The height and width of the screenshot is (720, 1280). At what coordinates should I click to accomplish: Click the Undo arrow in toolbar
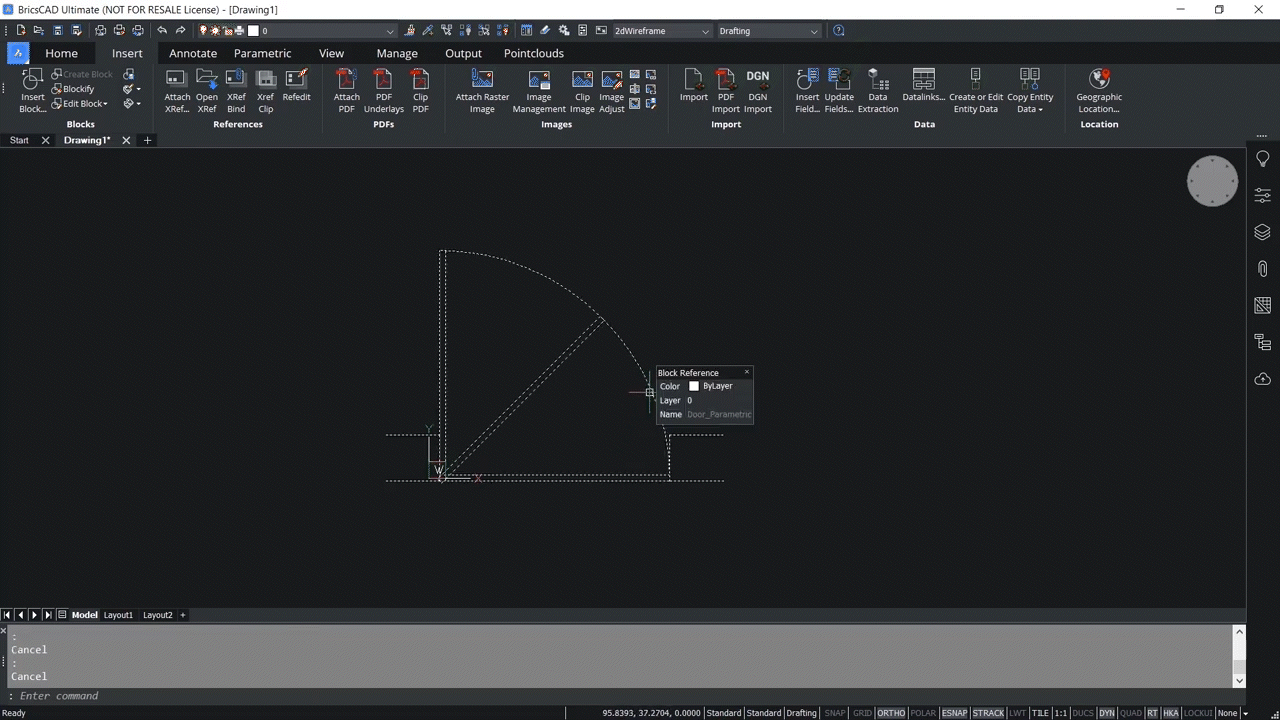pos(162,31)
